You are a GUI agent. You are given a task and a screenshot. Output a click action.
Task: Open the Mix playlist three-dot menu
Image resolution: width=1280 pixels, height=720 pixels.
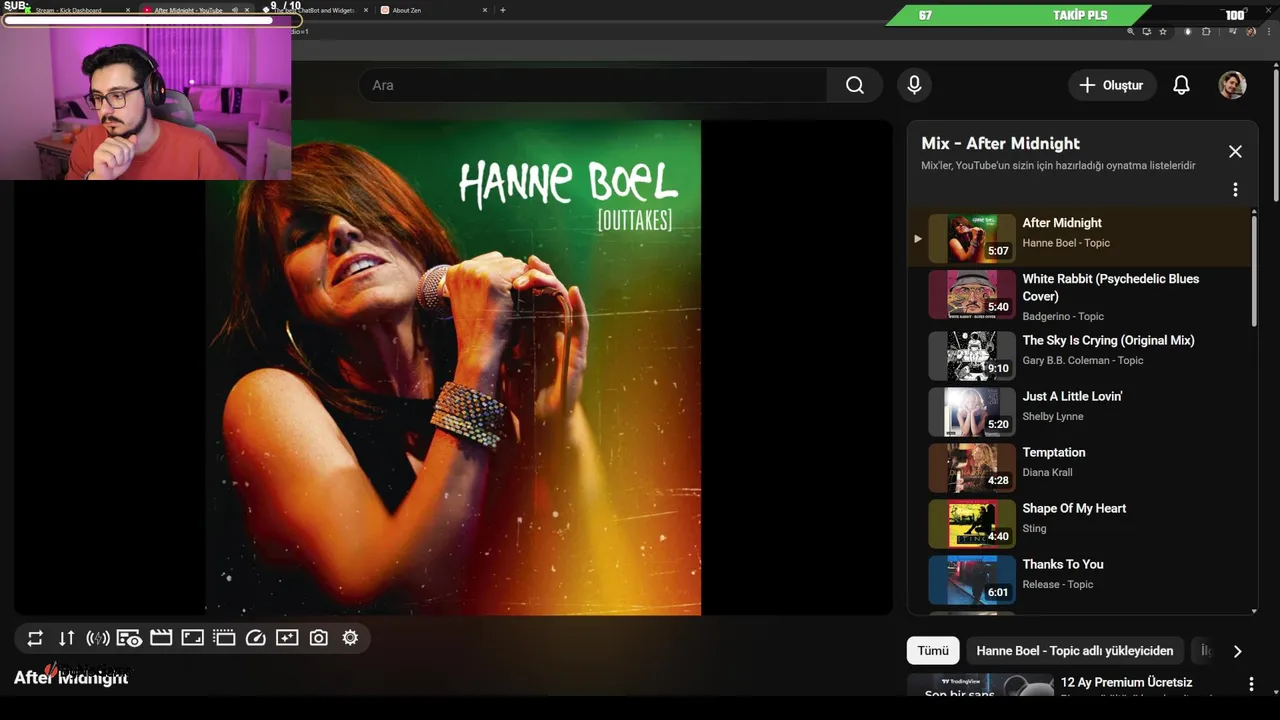click(1235, 189)
